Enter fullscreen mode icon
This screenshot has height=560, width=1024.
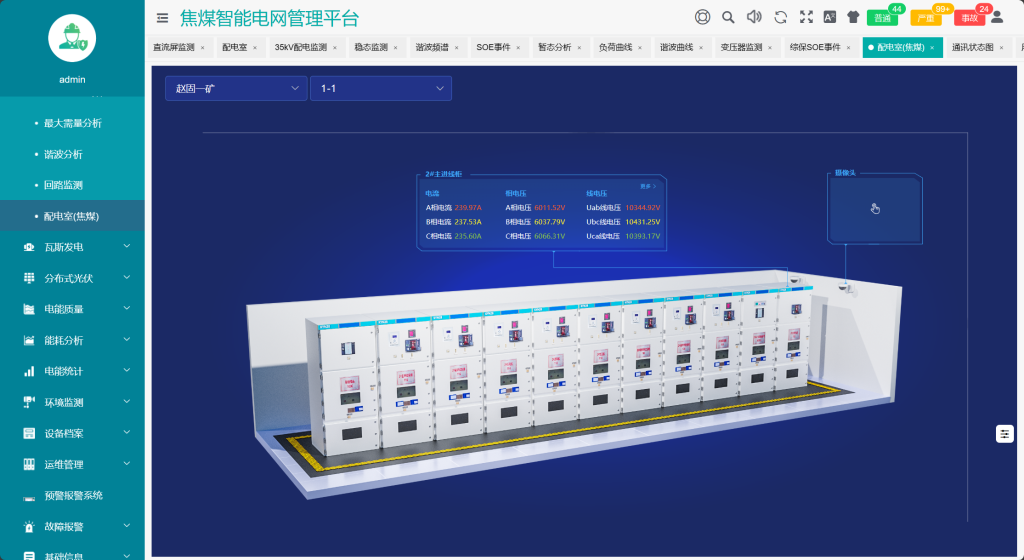pyautogui.click(x=807, y=18)
